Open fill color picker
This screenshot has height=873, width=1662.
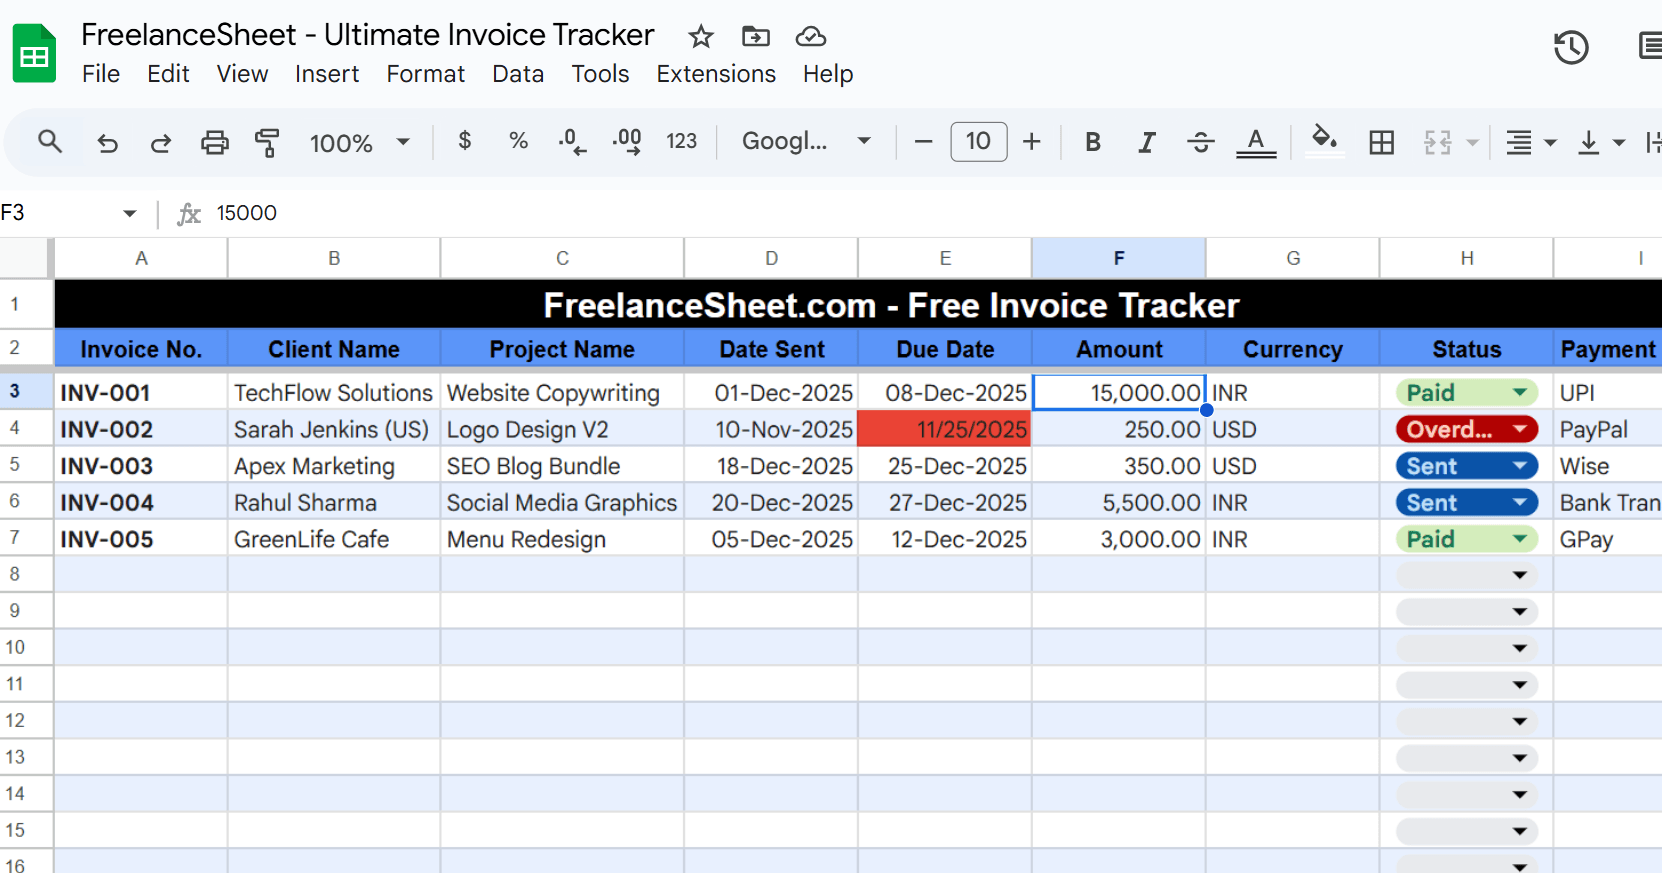click(1324, 141)
